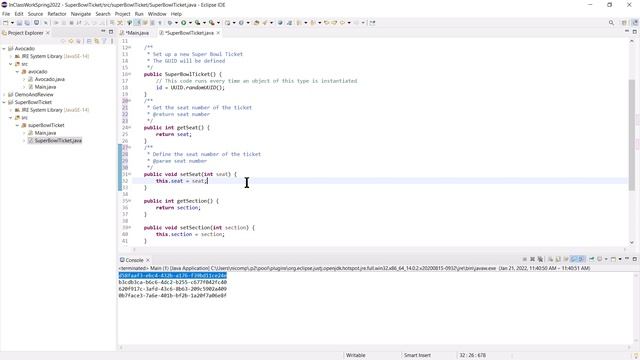Click the Display Selected Console icon
The width and height of the screenshot is (640, 360).
600,259
